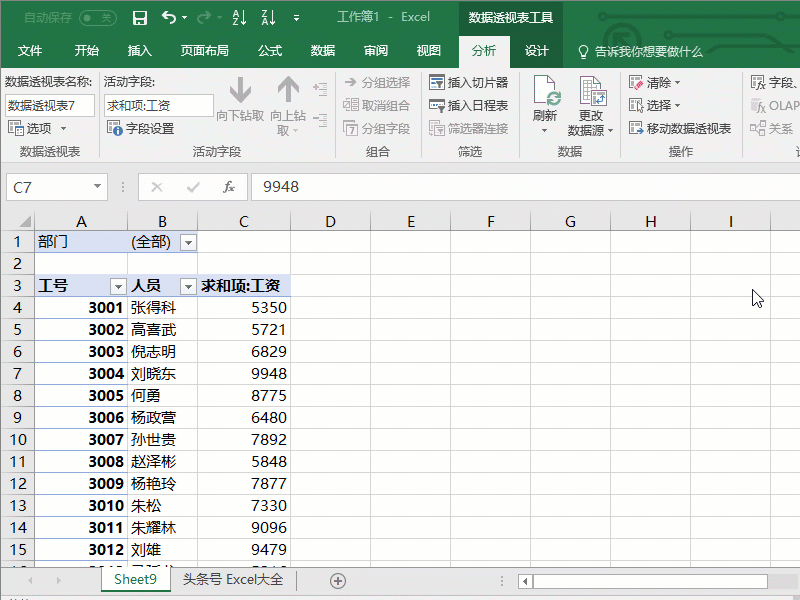Click 插入日程表 insert timeline
Screen dimensions: 800x600
468,105
